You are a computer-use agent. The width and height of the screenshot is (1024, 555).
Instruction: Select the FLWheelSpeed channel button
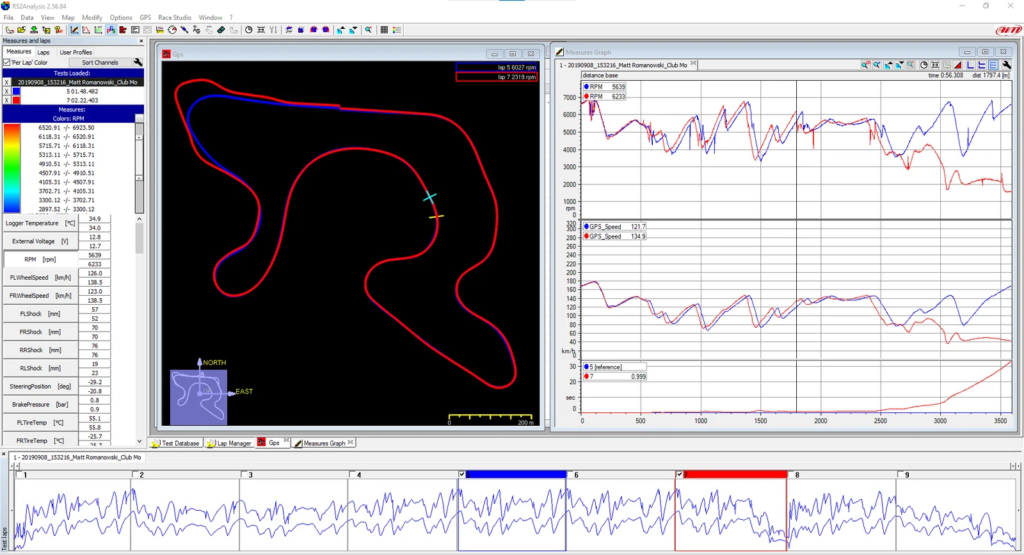coord(40,278)
